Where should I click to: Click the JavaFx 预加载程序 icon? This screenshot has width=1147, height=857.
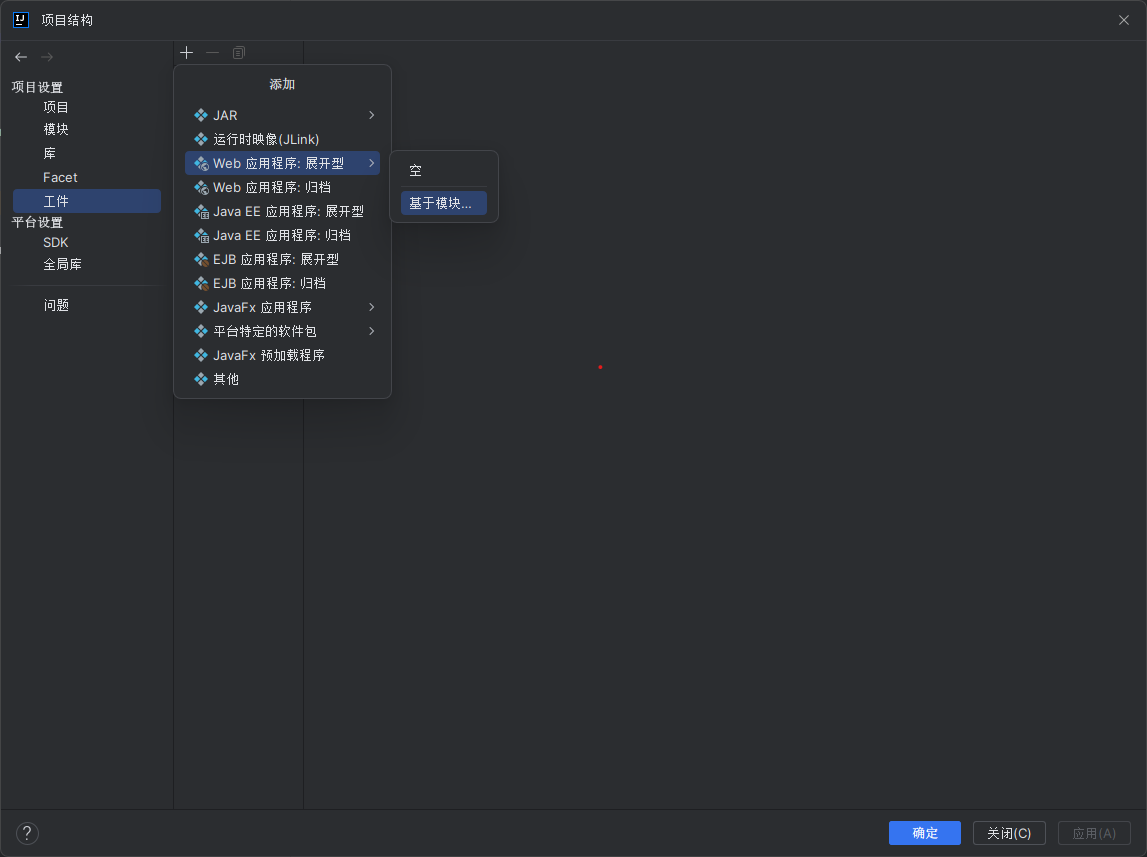[201, 355]
